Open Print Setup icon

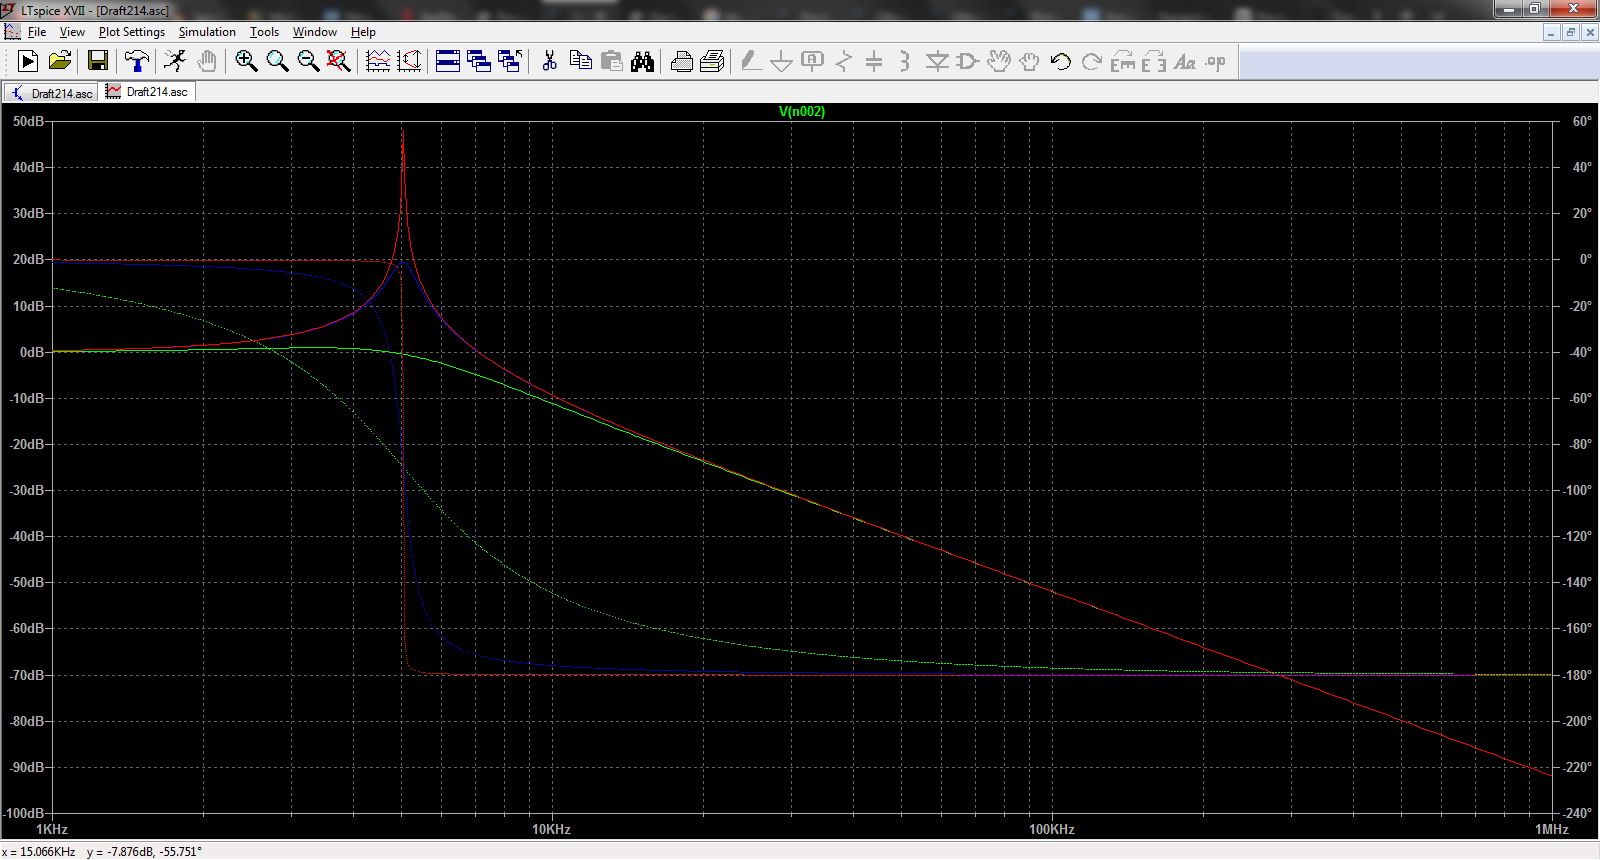click(712, 61)
